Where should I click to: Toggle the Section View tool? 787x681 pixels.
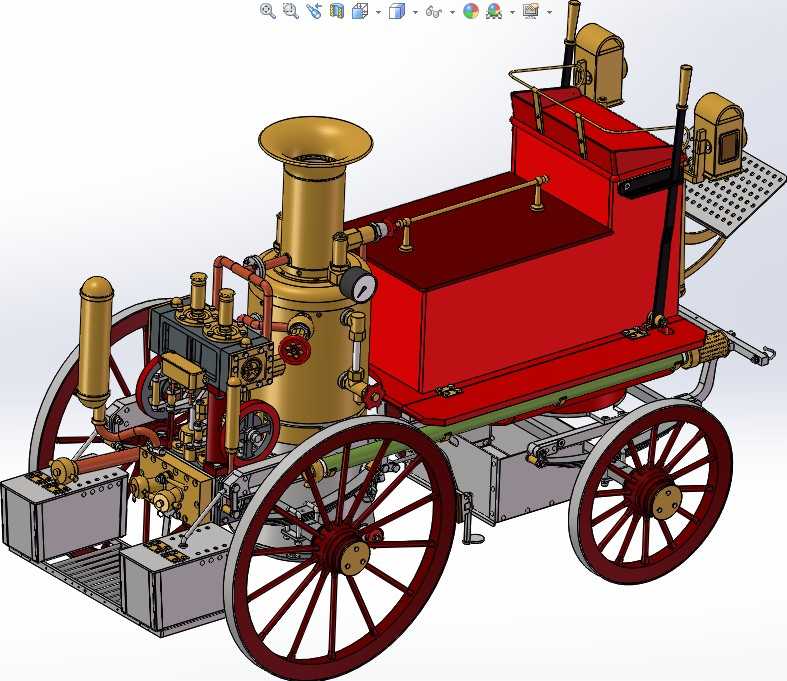337,11
